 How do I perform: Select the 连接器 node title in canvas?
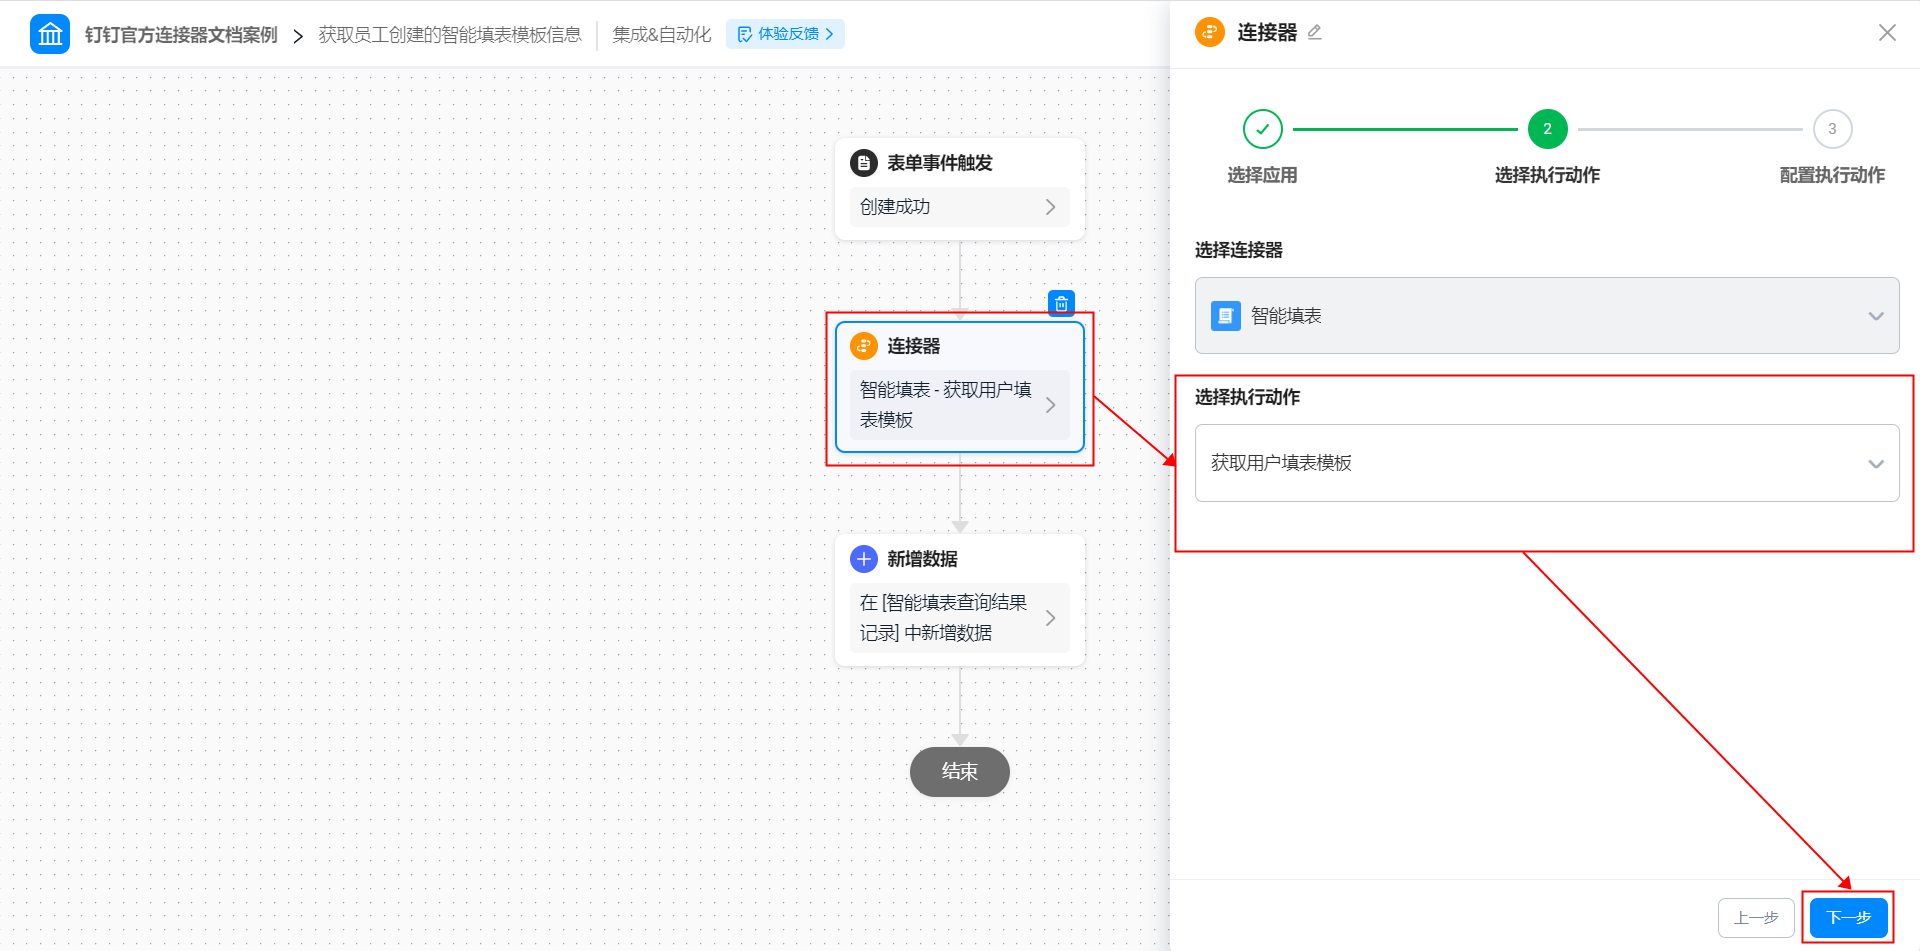914,346
